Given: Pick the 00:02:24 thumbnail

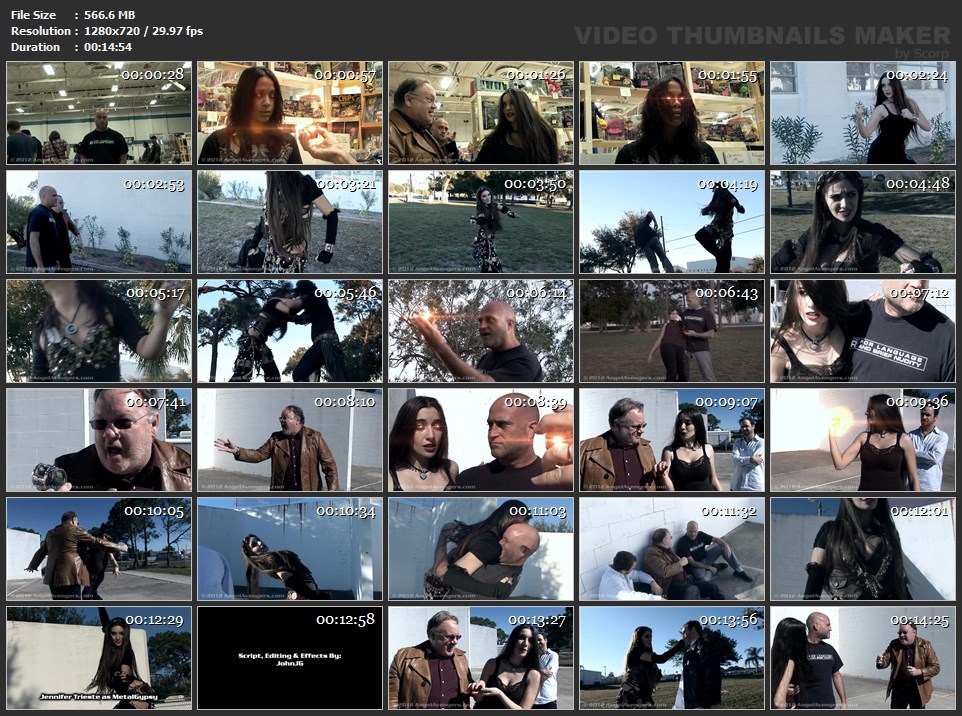Looking at the screenshot, I should point(862,113).
